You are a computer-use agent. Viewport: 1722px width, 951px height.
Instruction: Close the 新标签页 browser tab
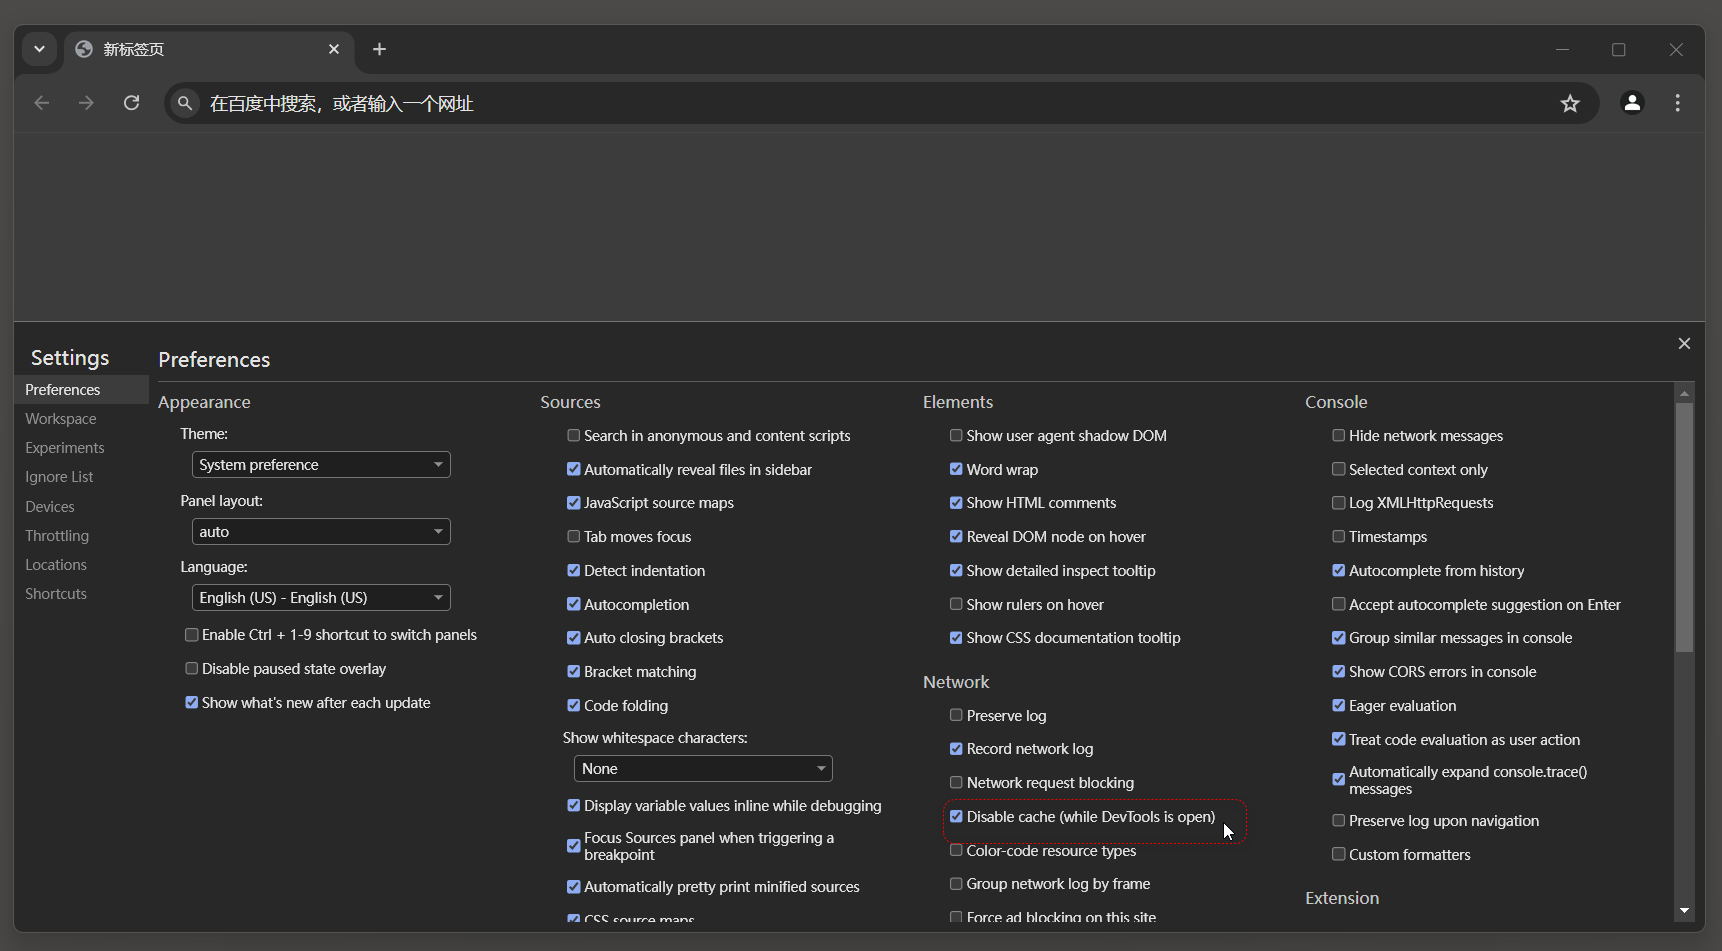[x=334, y=49]
